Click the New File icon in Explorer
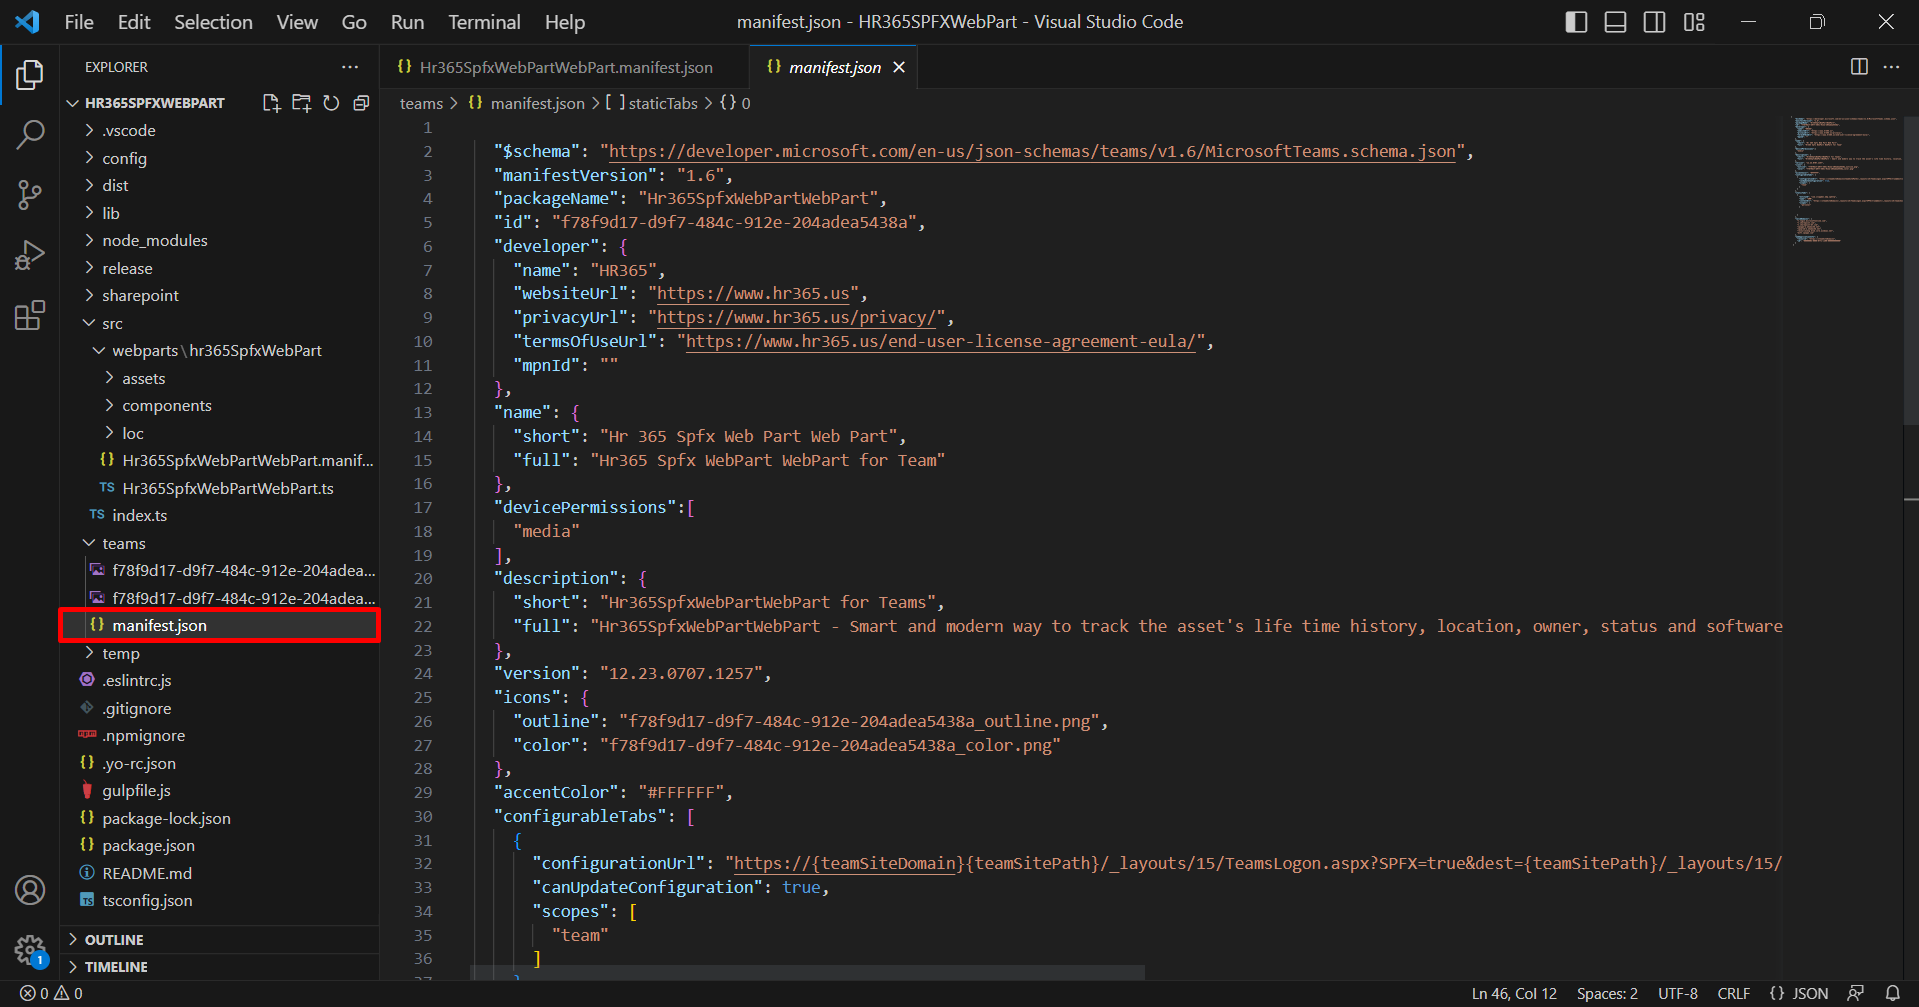This screenshot has width=1919, height=1007. tap(271, 103)
